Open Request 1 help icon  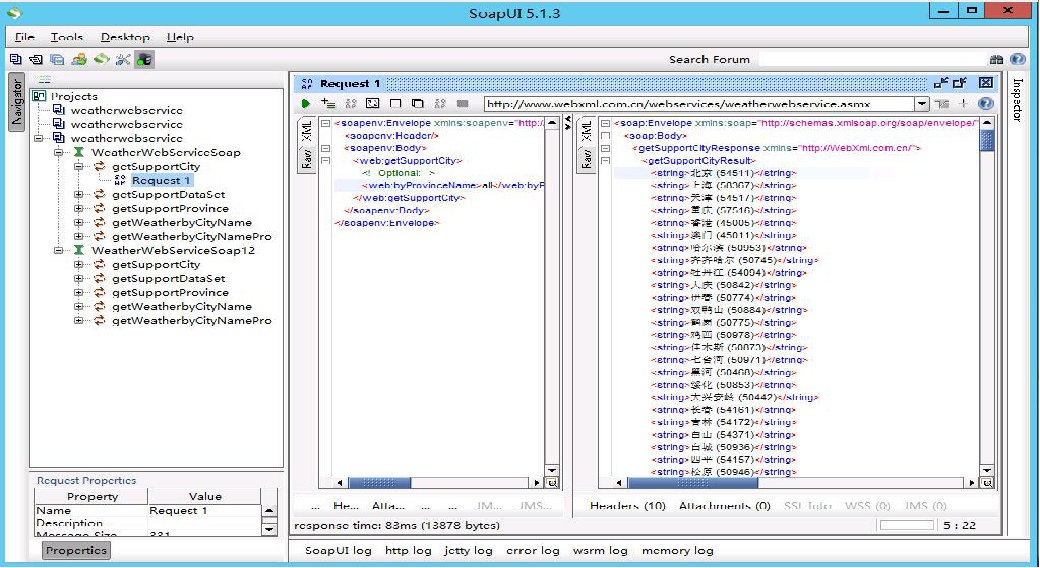986,104
